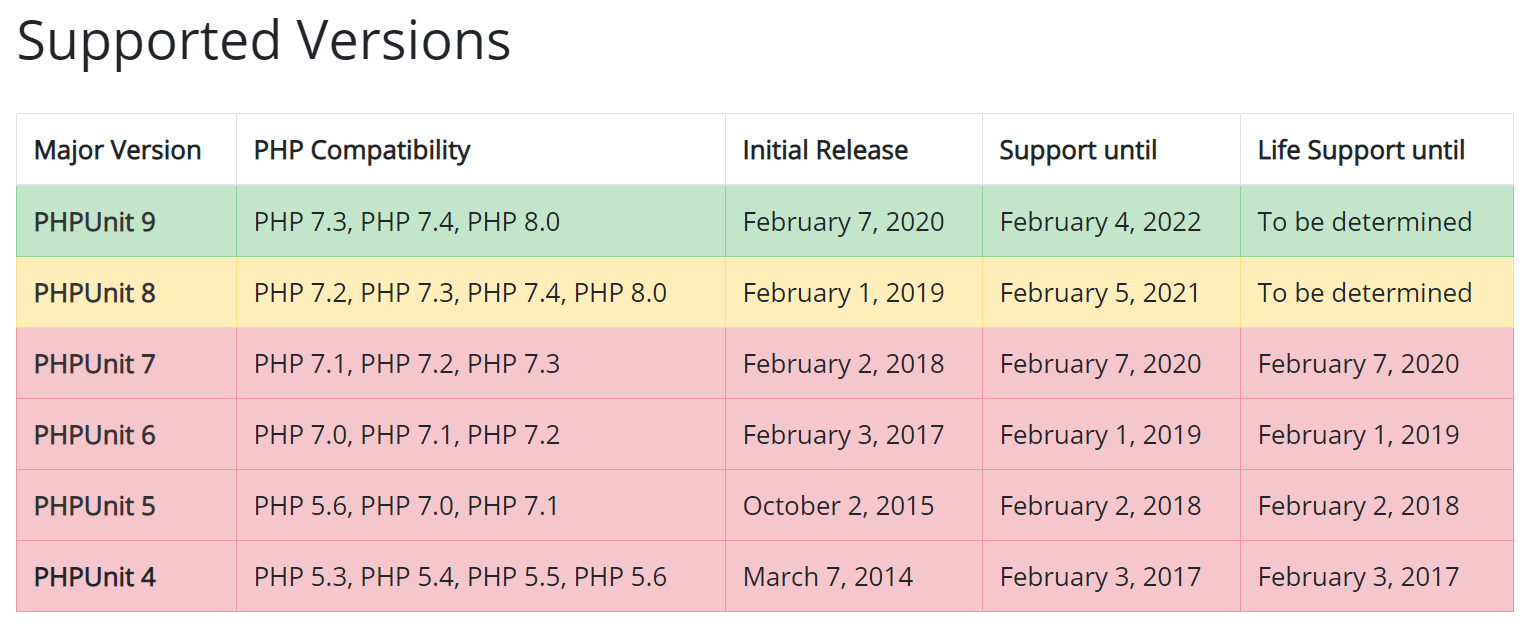Select PHPUnit 8's To be determined cell
Viewport: 1533px width, 624px height.
point(1365,293)
